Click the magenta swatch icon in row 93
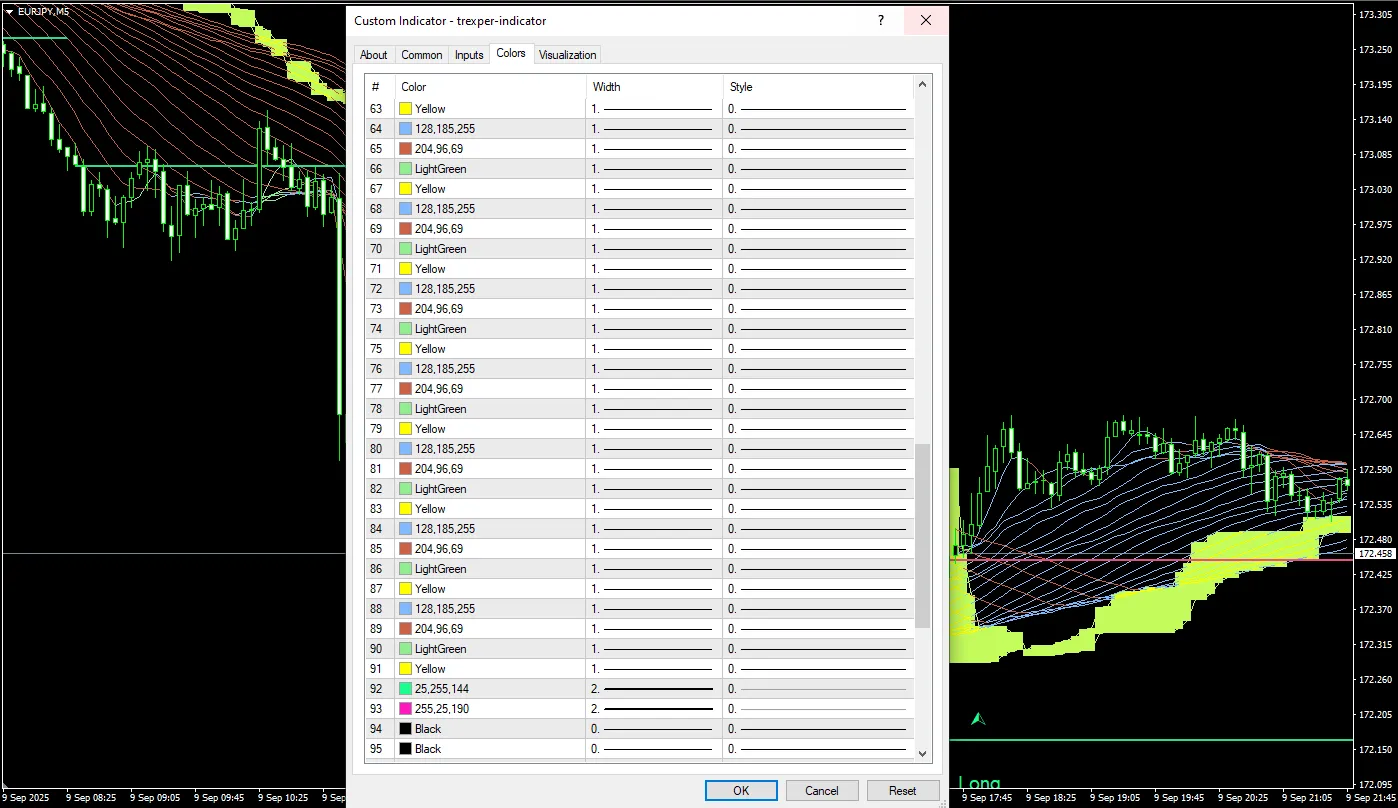The height and width of the screenshot is (808, 1398). [406, 709]
